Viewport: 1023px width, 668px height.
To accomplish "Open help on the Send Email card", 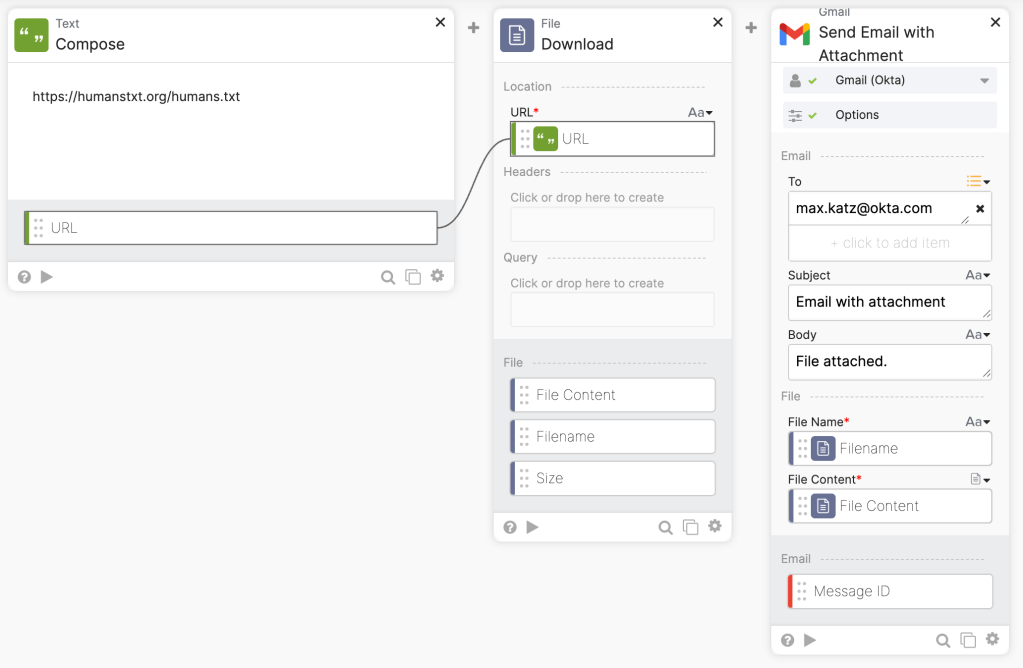I will tap(787, 640).
